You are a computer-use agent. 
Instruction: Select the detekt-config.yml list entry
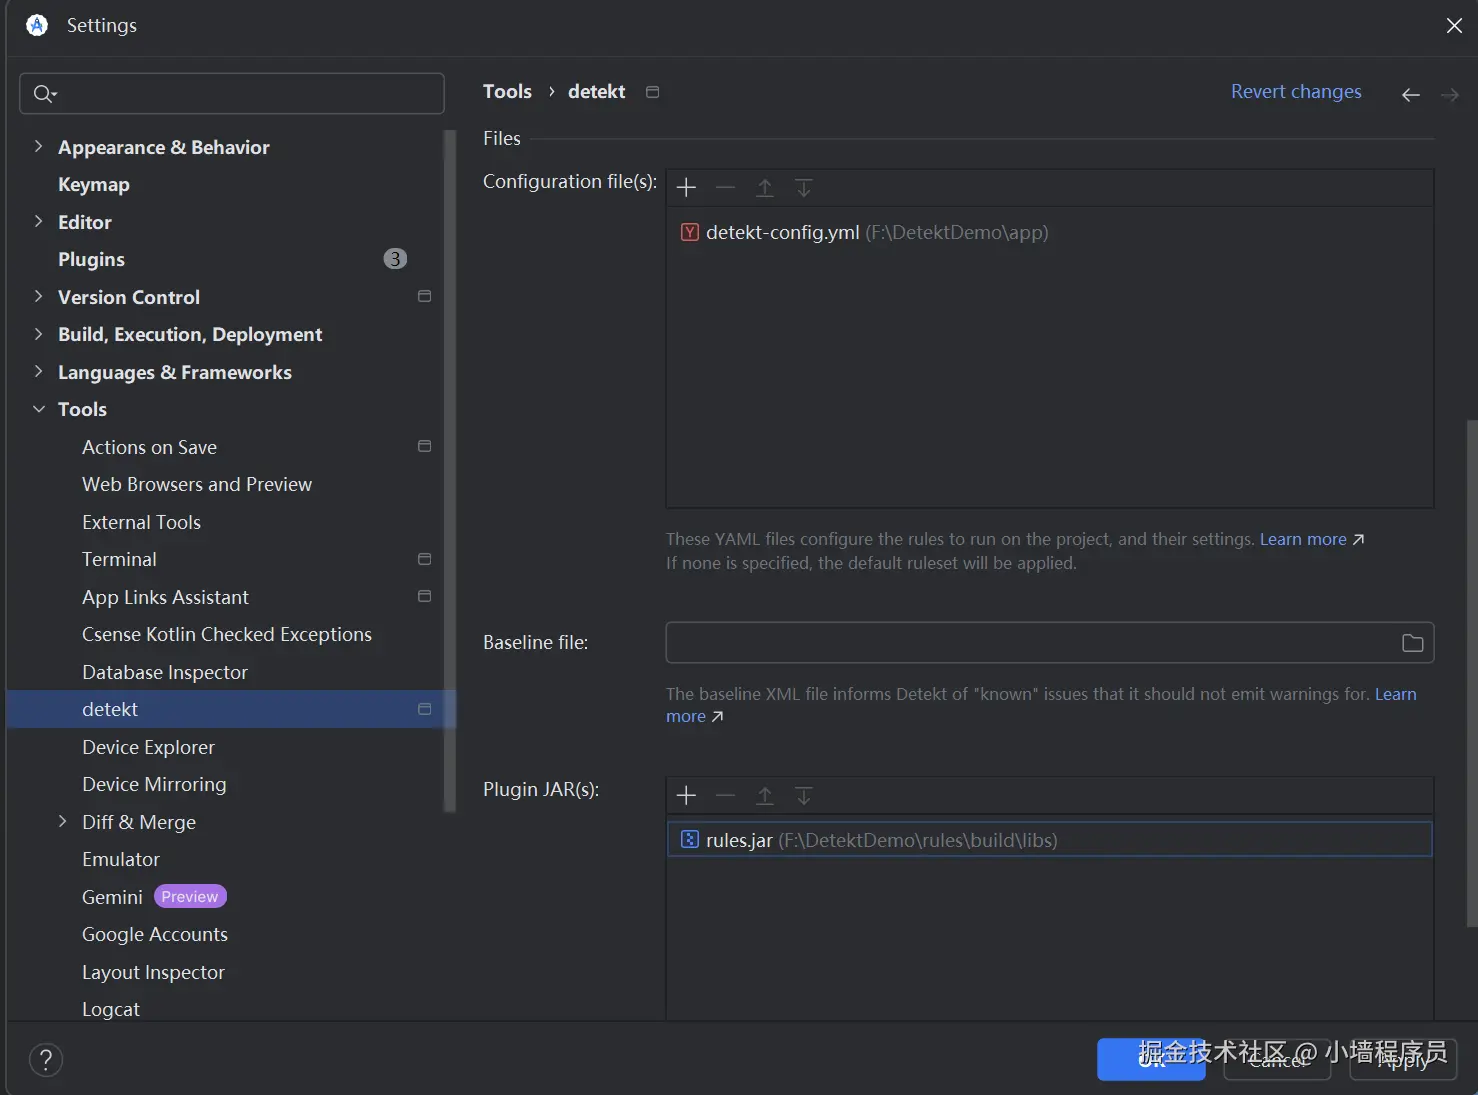tap(865, 232)
